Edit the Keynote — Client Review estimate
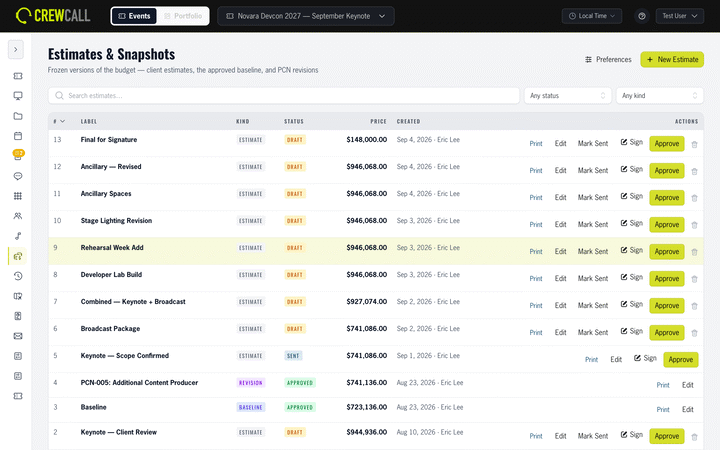This screenshot has width=720, height=450. coord(560,436)
